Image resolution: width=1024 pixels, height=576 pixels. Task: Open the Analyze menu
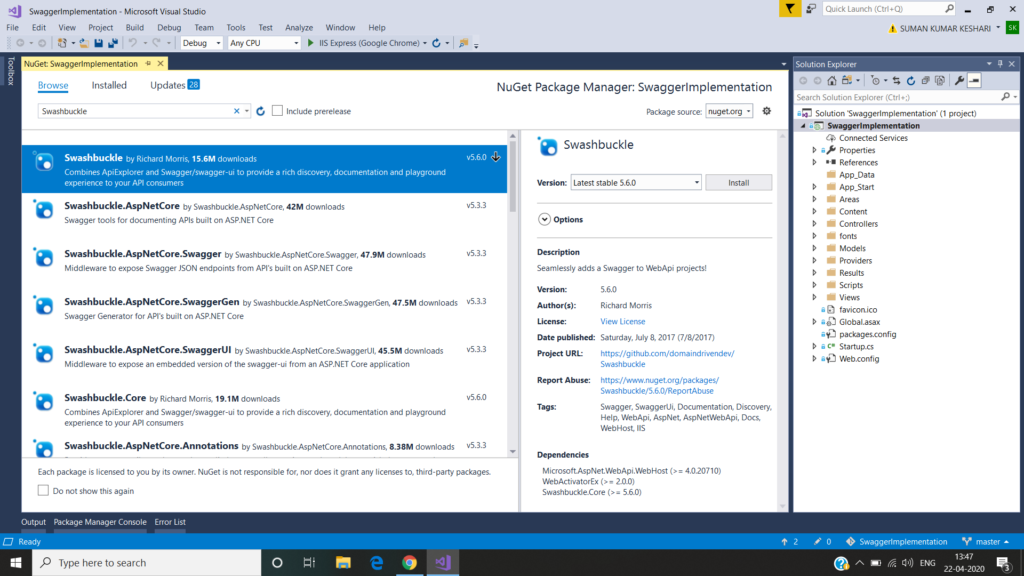click(298, 27)
